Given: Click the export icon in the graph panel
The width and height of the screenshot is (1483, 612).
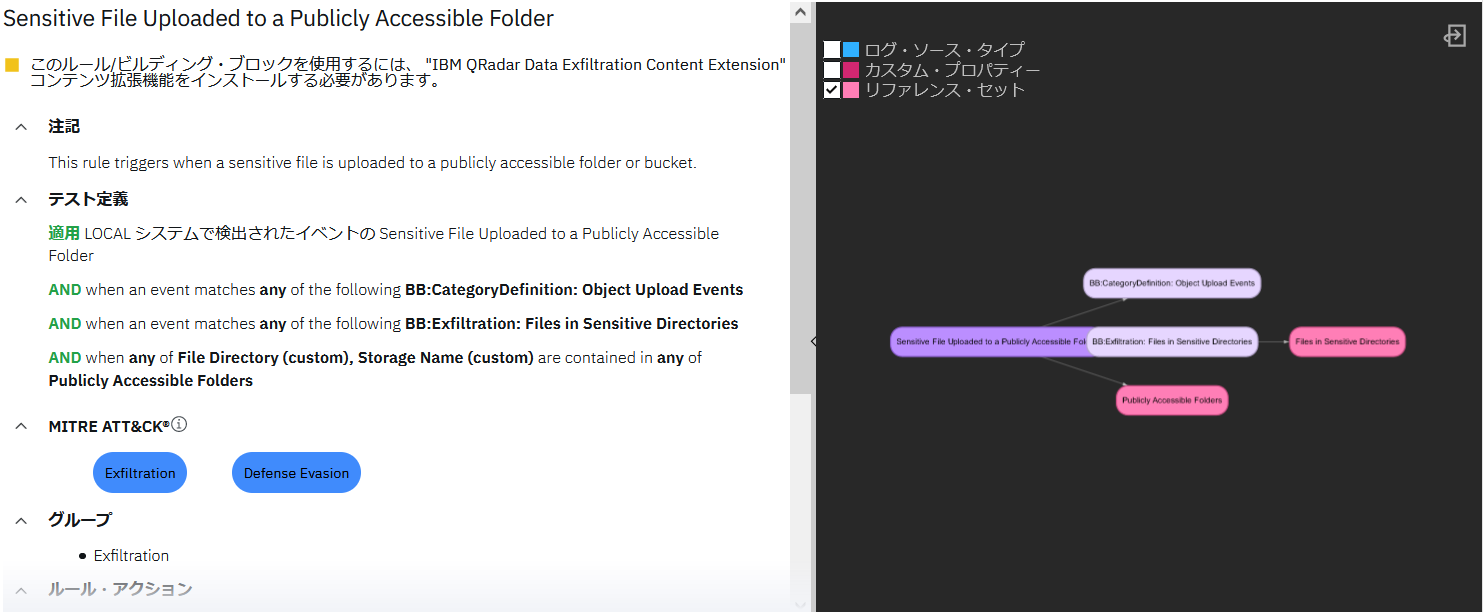Looking at the screenshot, I should click(1454, 36).
